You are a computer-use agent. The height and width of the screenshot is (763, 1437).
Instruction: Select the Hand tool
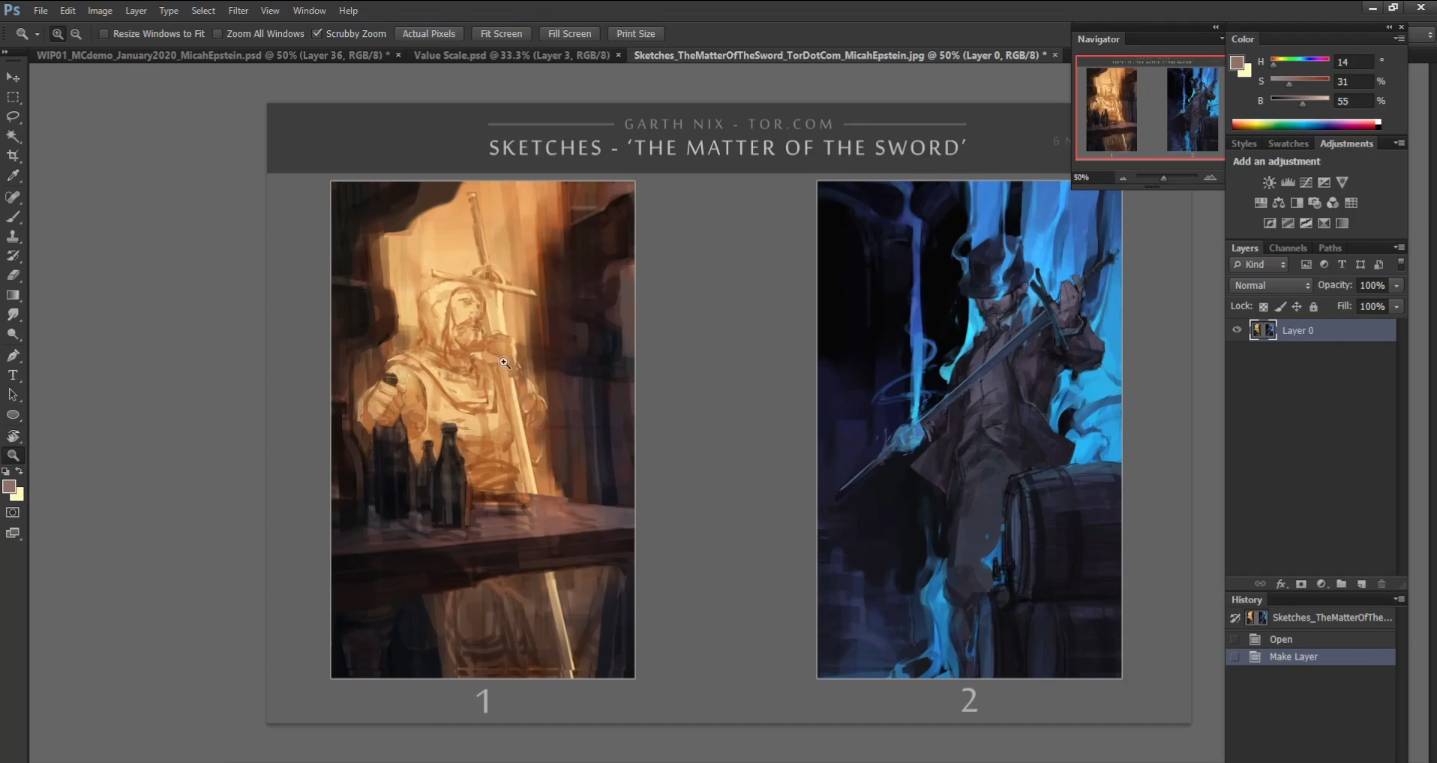pyautogui.click(x=13, y=435)
